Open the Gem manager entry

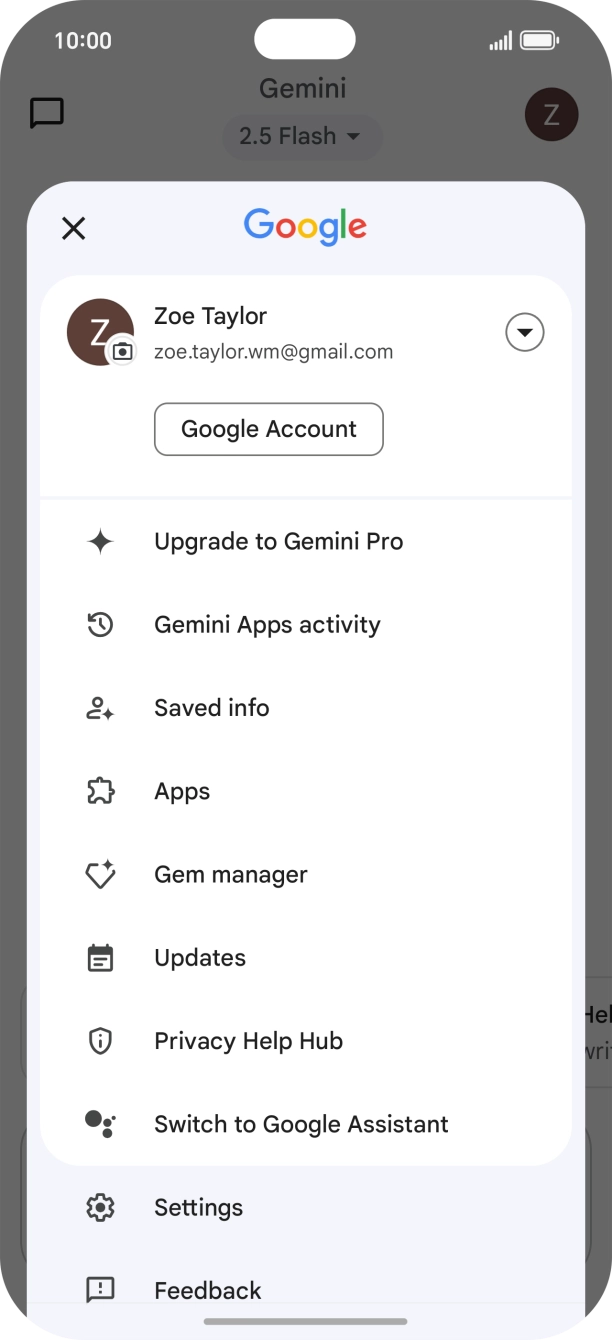tap(306, 875)
